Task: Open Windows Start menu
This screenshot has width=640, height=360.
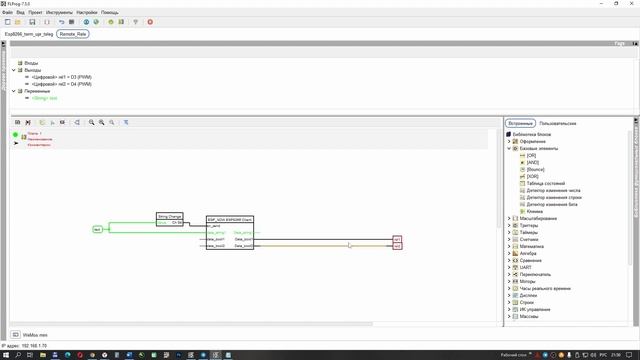Action: tap(6, 355)
